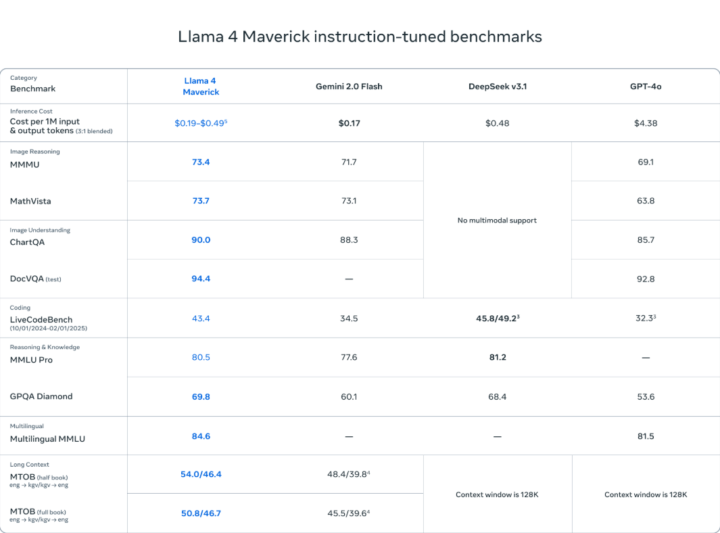Click the '43.4' LiveCodeBench score
The image size is (720, 533).
tap(201, 318)
